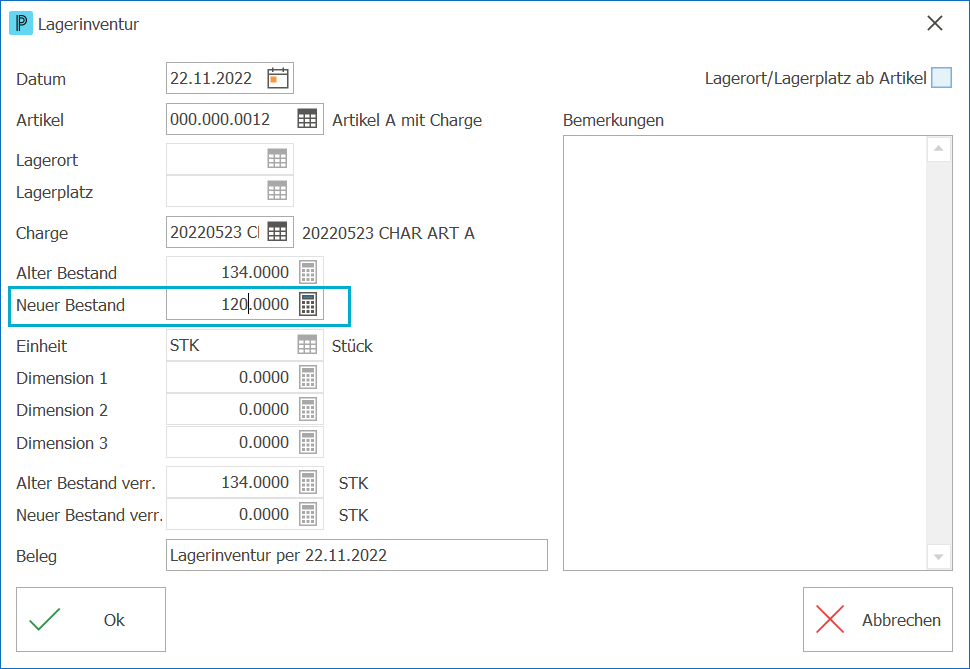Click the Beleg field Lagerinventur per 22.11.2022
This screenshot has height=669, width=970.
357,555
